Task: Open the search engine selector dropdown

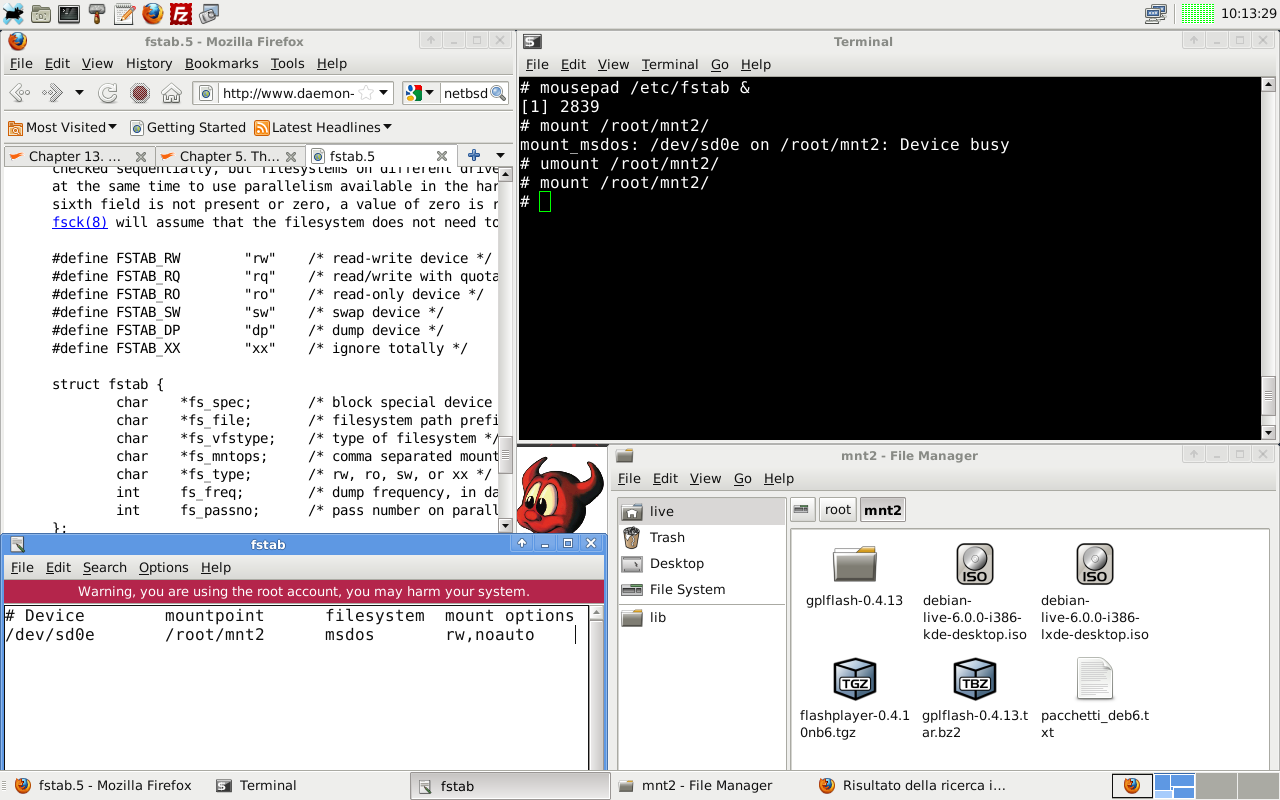Action: (x=421, y=93)
